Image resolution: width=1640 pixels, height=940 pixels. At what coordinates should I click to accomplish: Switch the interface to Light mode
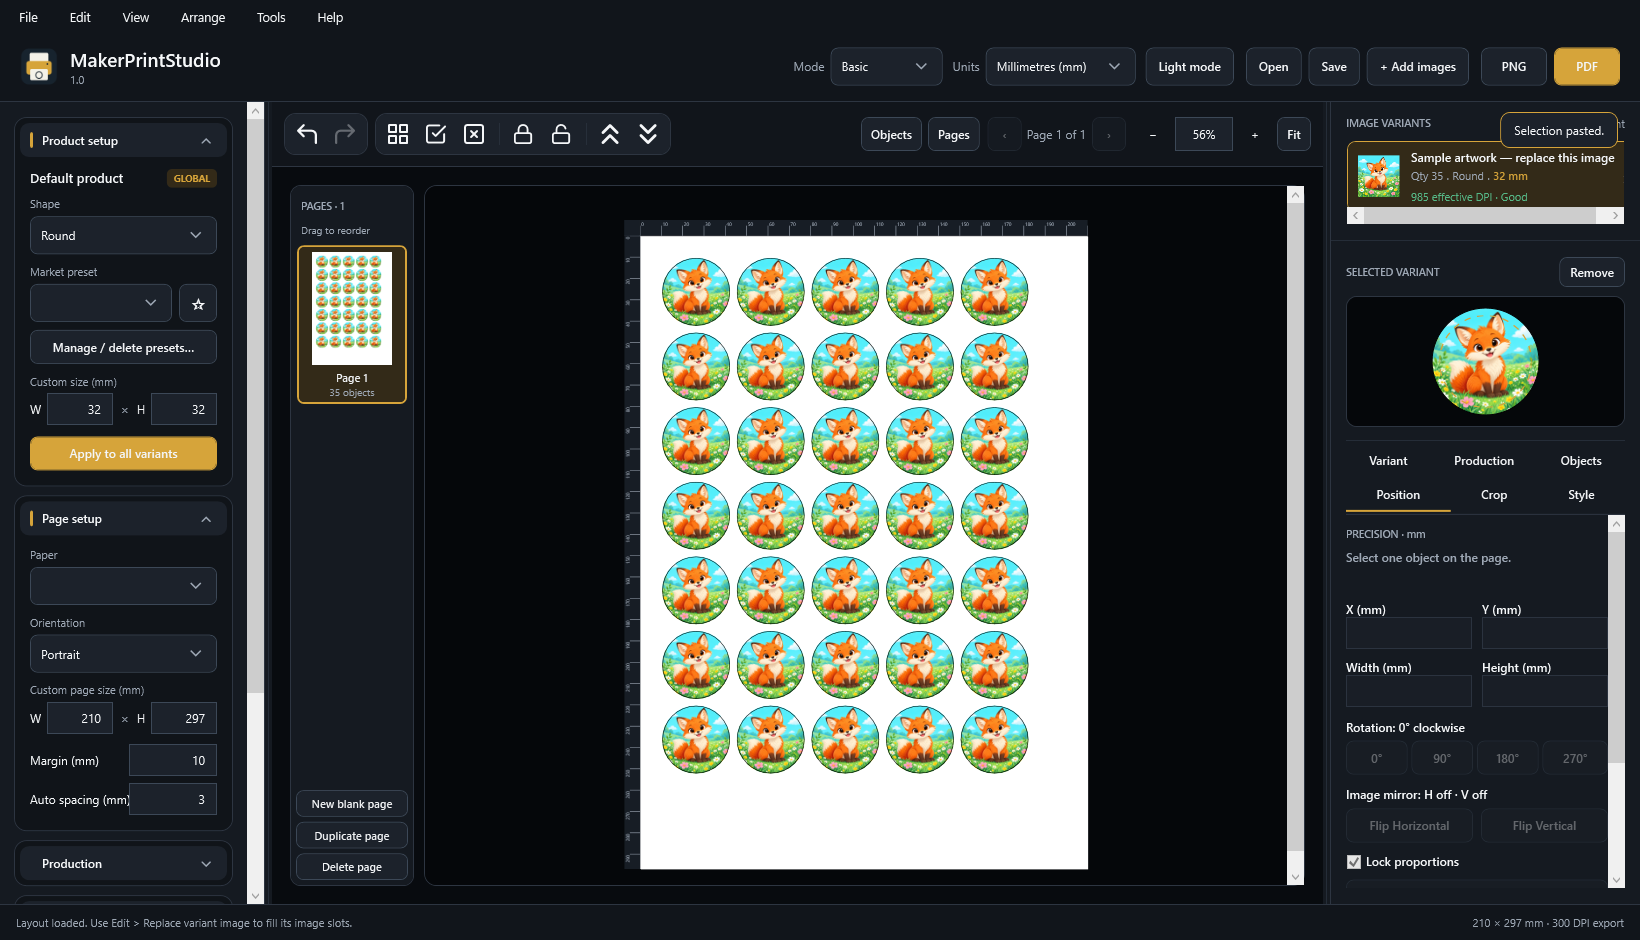1189,67
